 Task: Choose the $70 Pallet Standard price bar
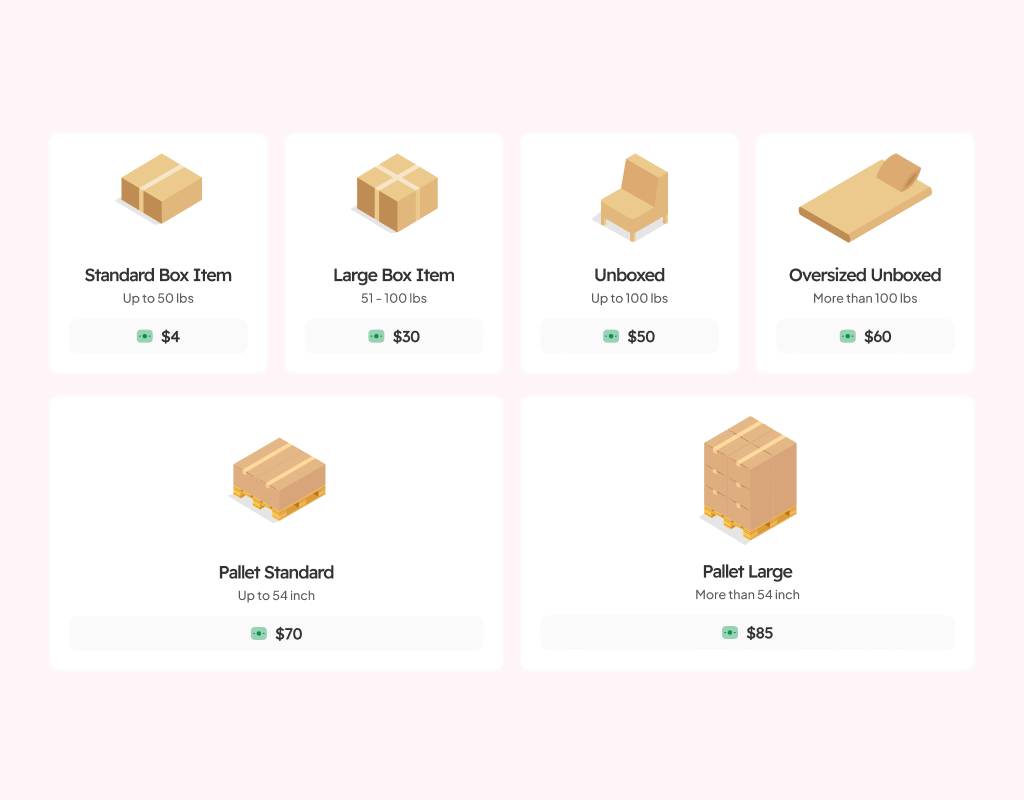click(276, 634)
